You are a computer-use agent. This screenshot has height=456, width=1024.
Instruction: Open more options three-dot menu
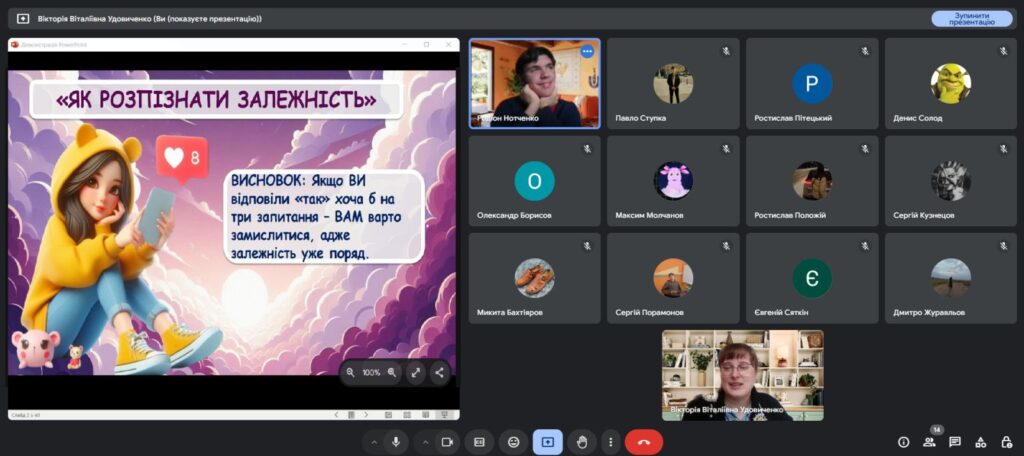click(x=609, y=442)
